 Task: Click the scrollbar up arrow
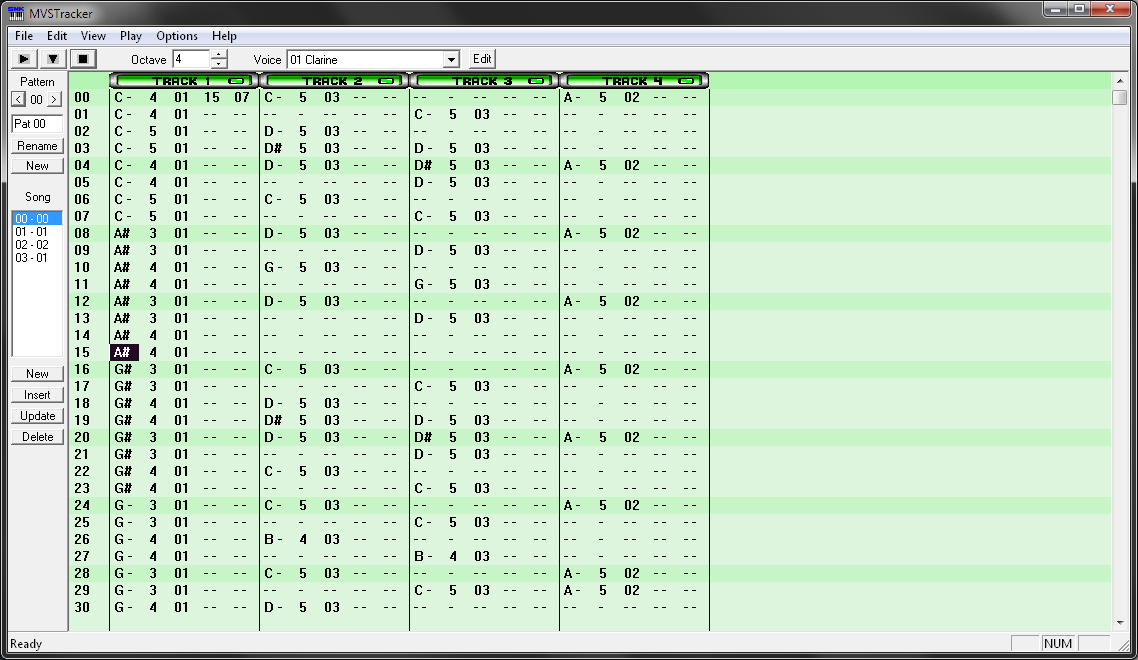tap(1119, 81)
